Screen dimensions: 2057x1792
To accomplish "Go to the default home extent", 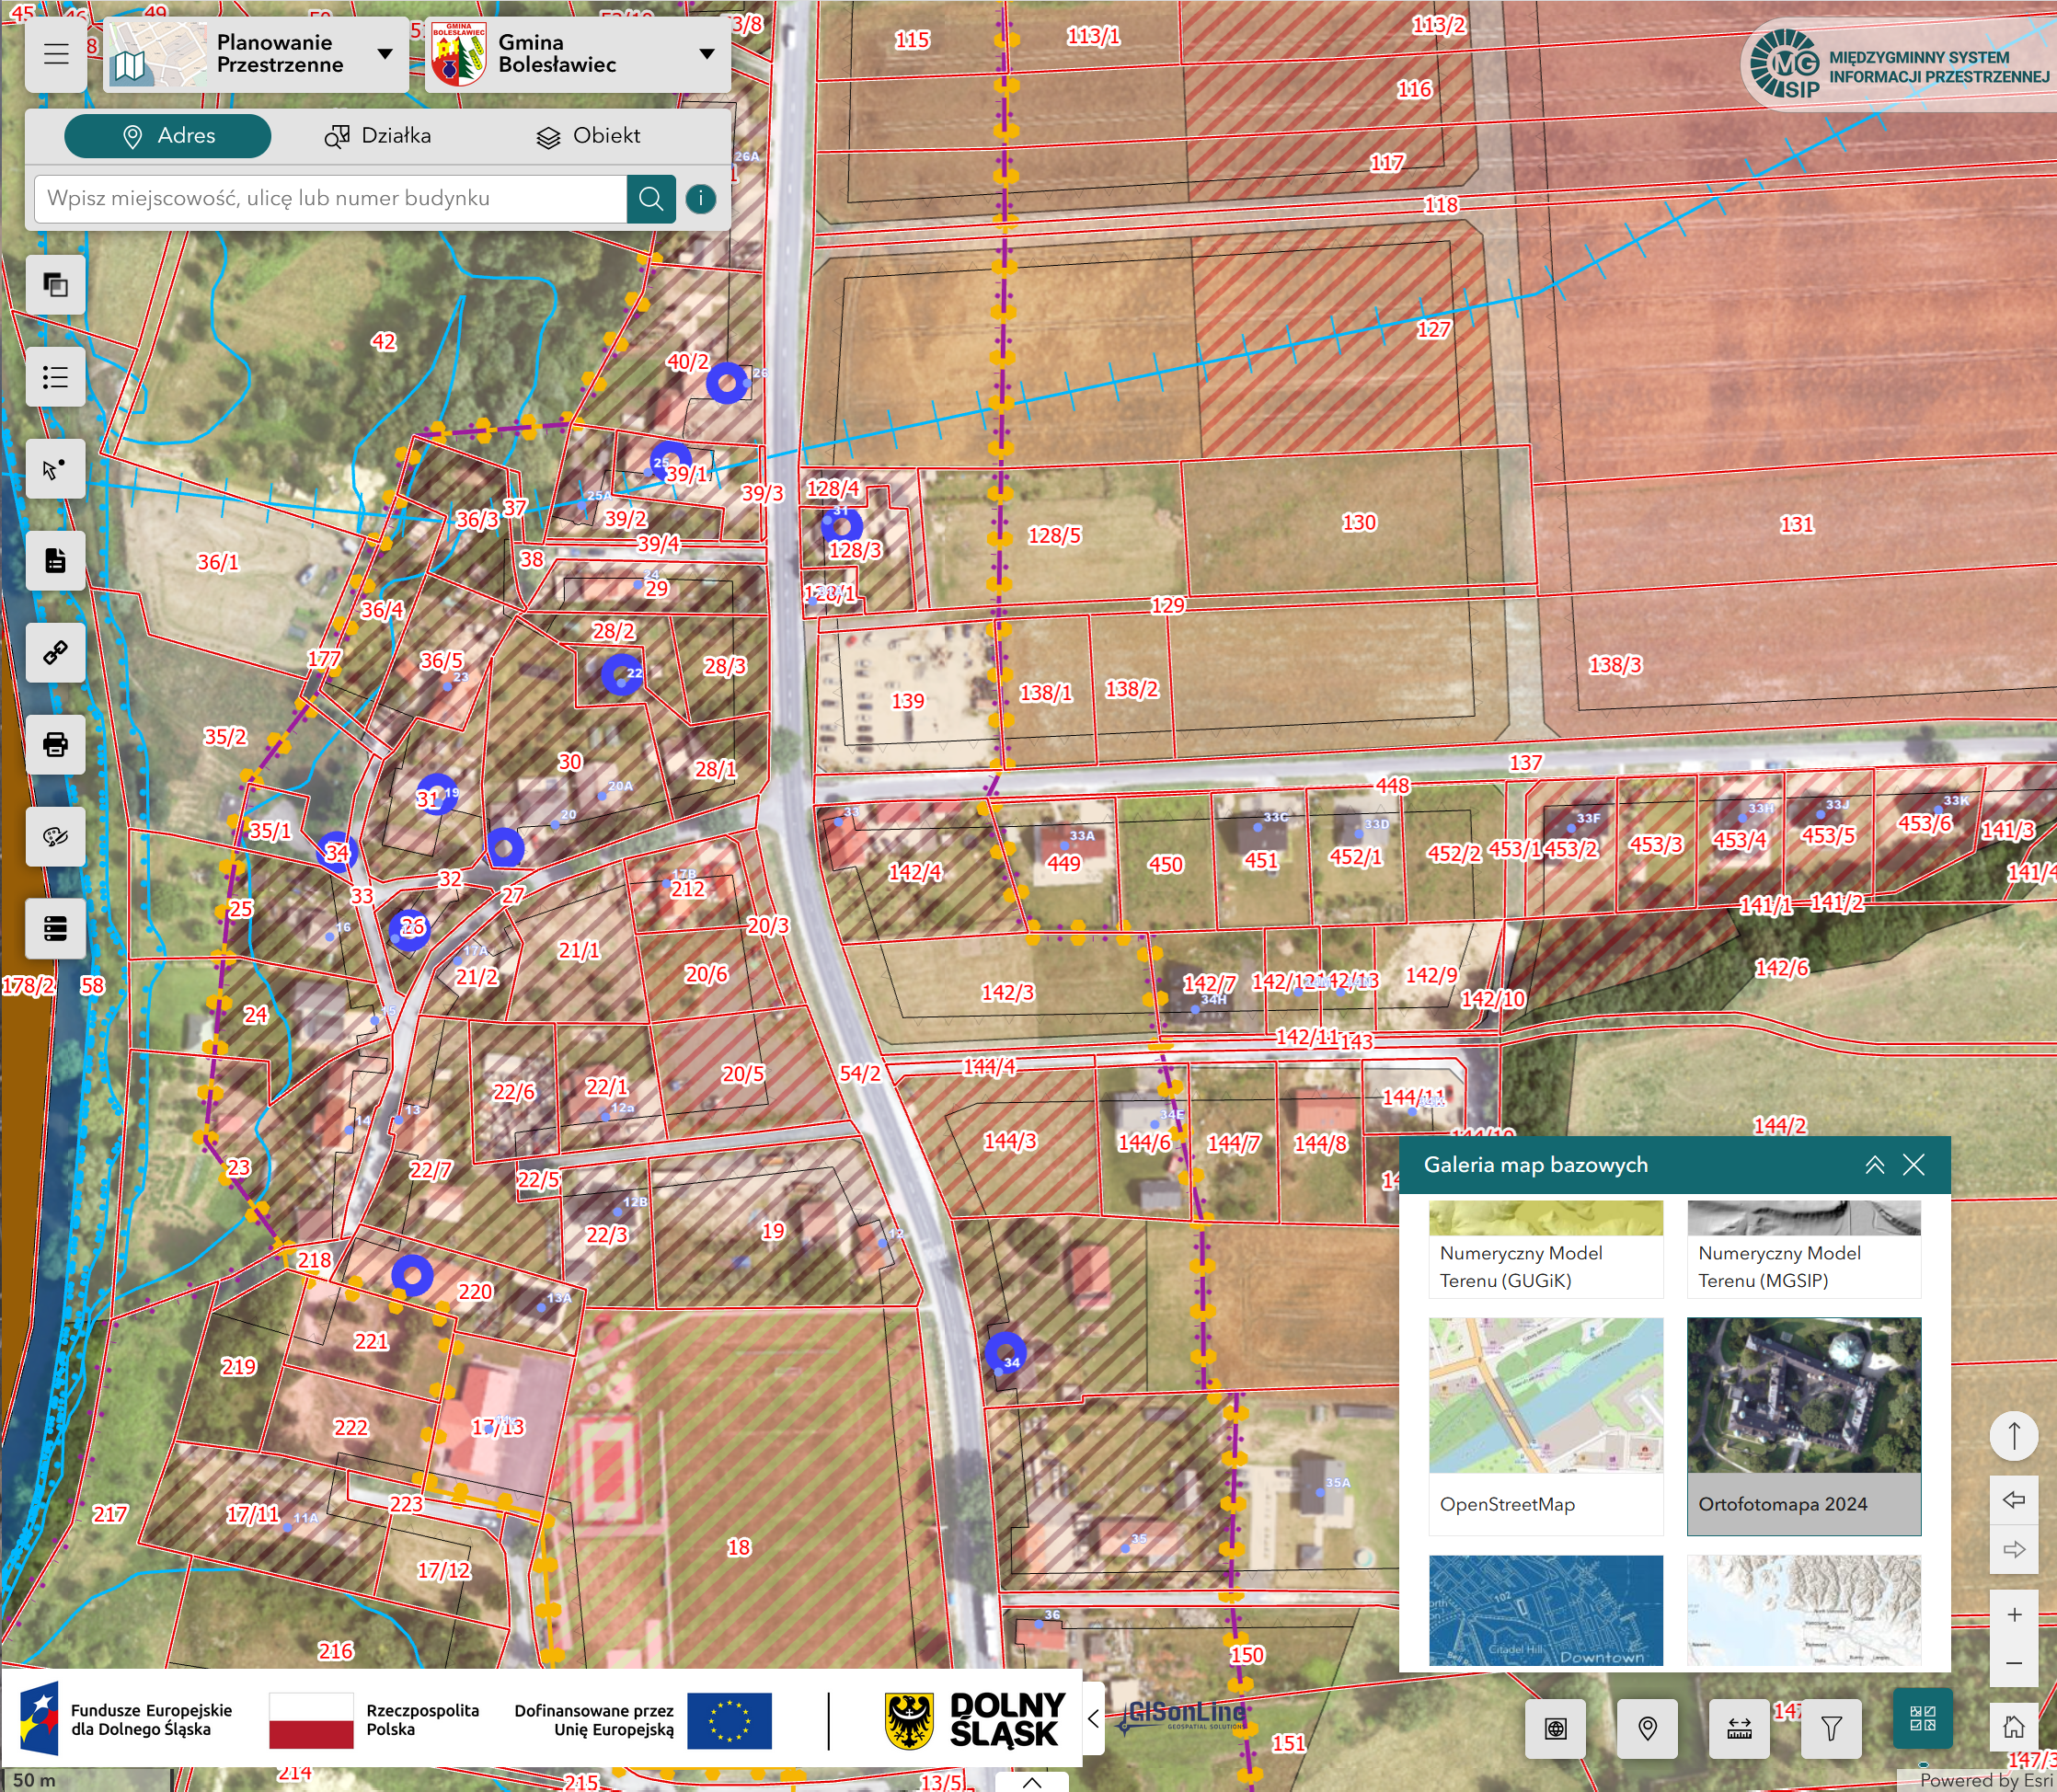I will coord(2014,1727).
